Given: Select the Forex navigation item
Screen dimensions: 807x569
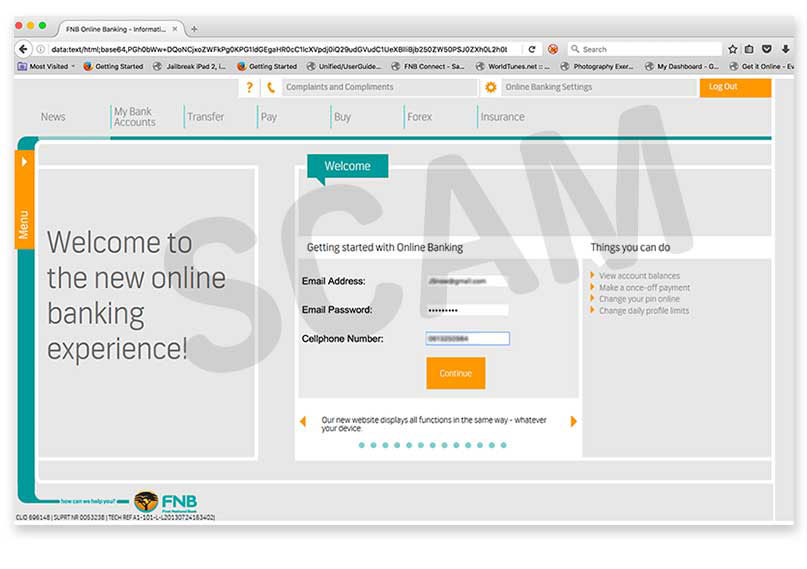Looking at the screenshot, I should tap(419, 117).
